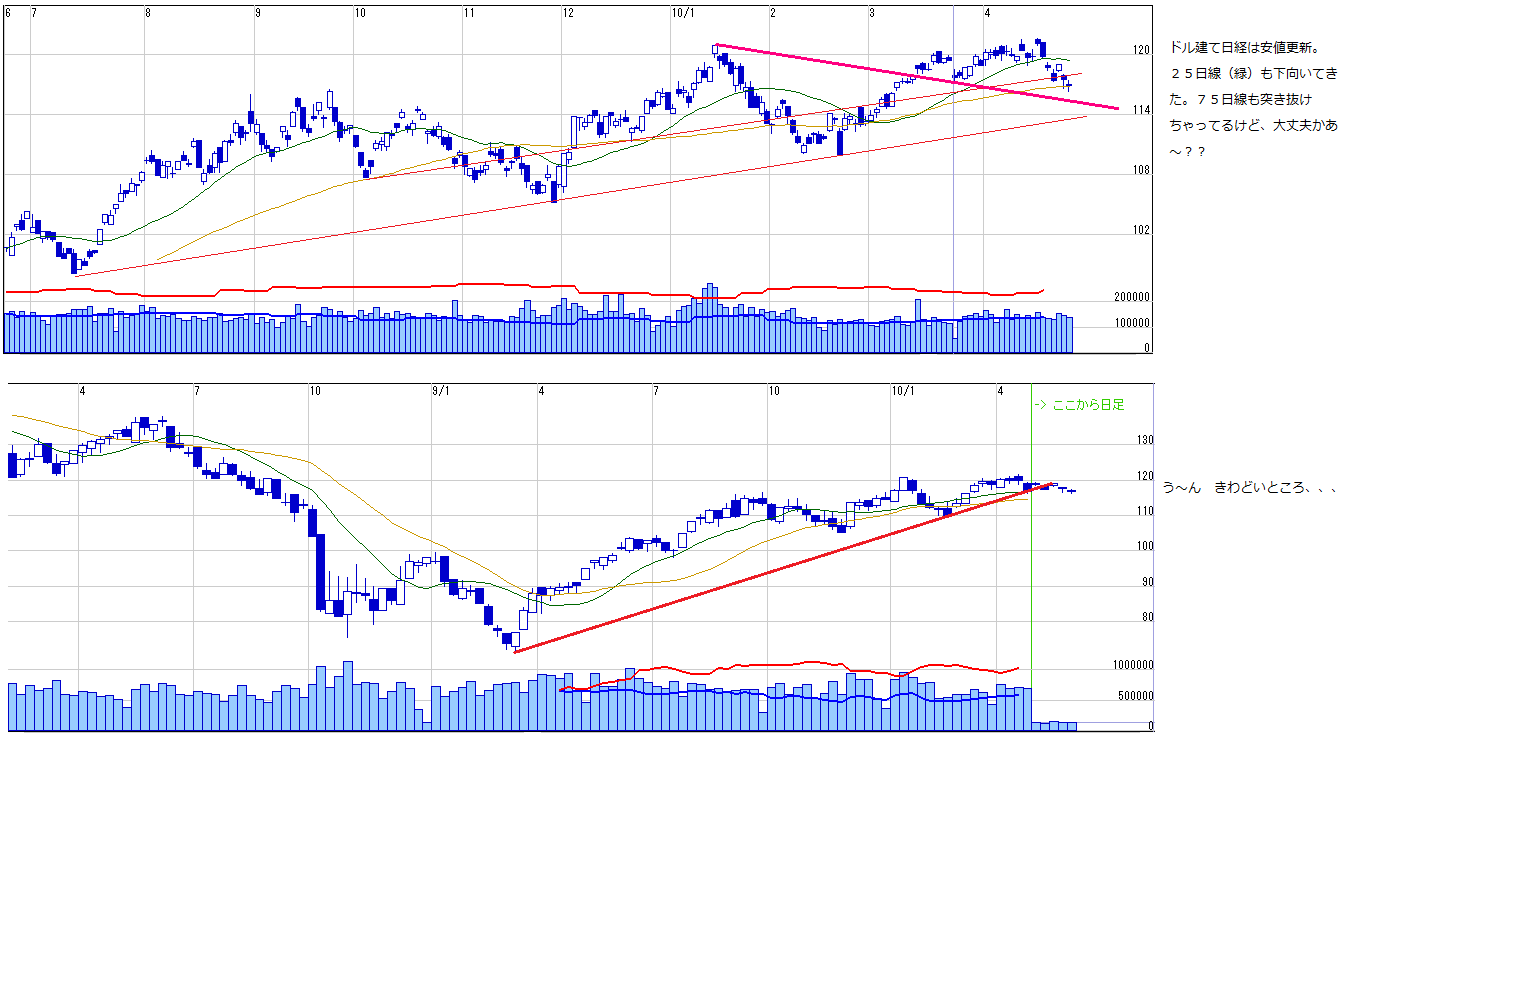Click the '10/1' date marker on bottom chart
Image resolution: width=1536 pixels, height=1002 pixels.
pos(902,391)
